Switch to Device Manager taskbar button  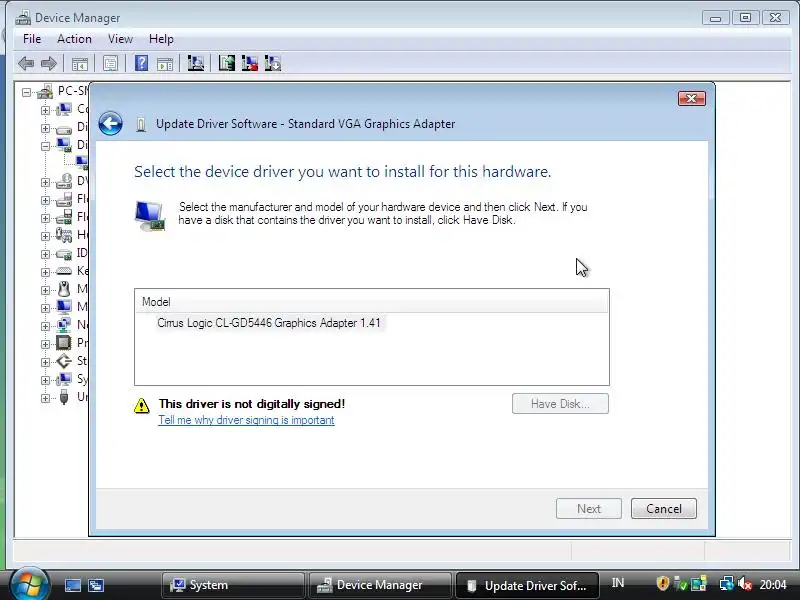380,585
